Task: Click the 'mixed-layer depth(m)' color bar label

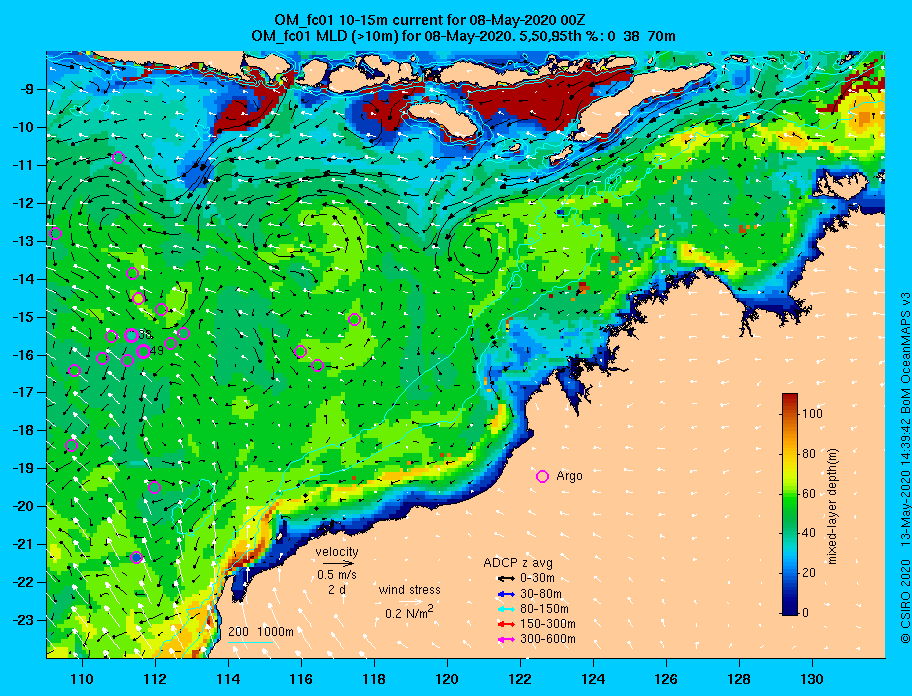Action: point(832,506)
